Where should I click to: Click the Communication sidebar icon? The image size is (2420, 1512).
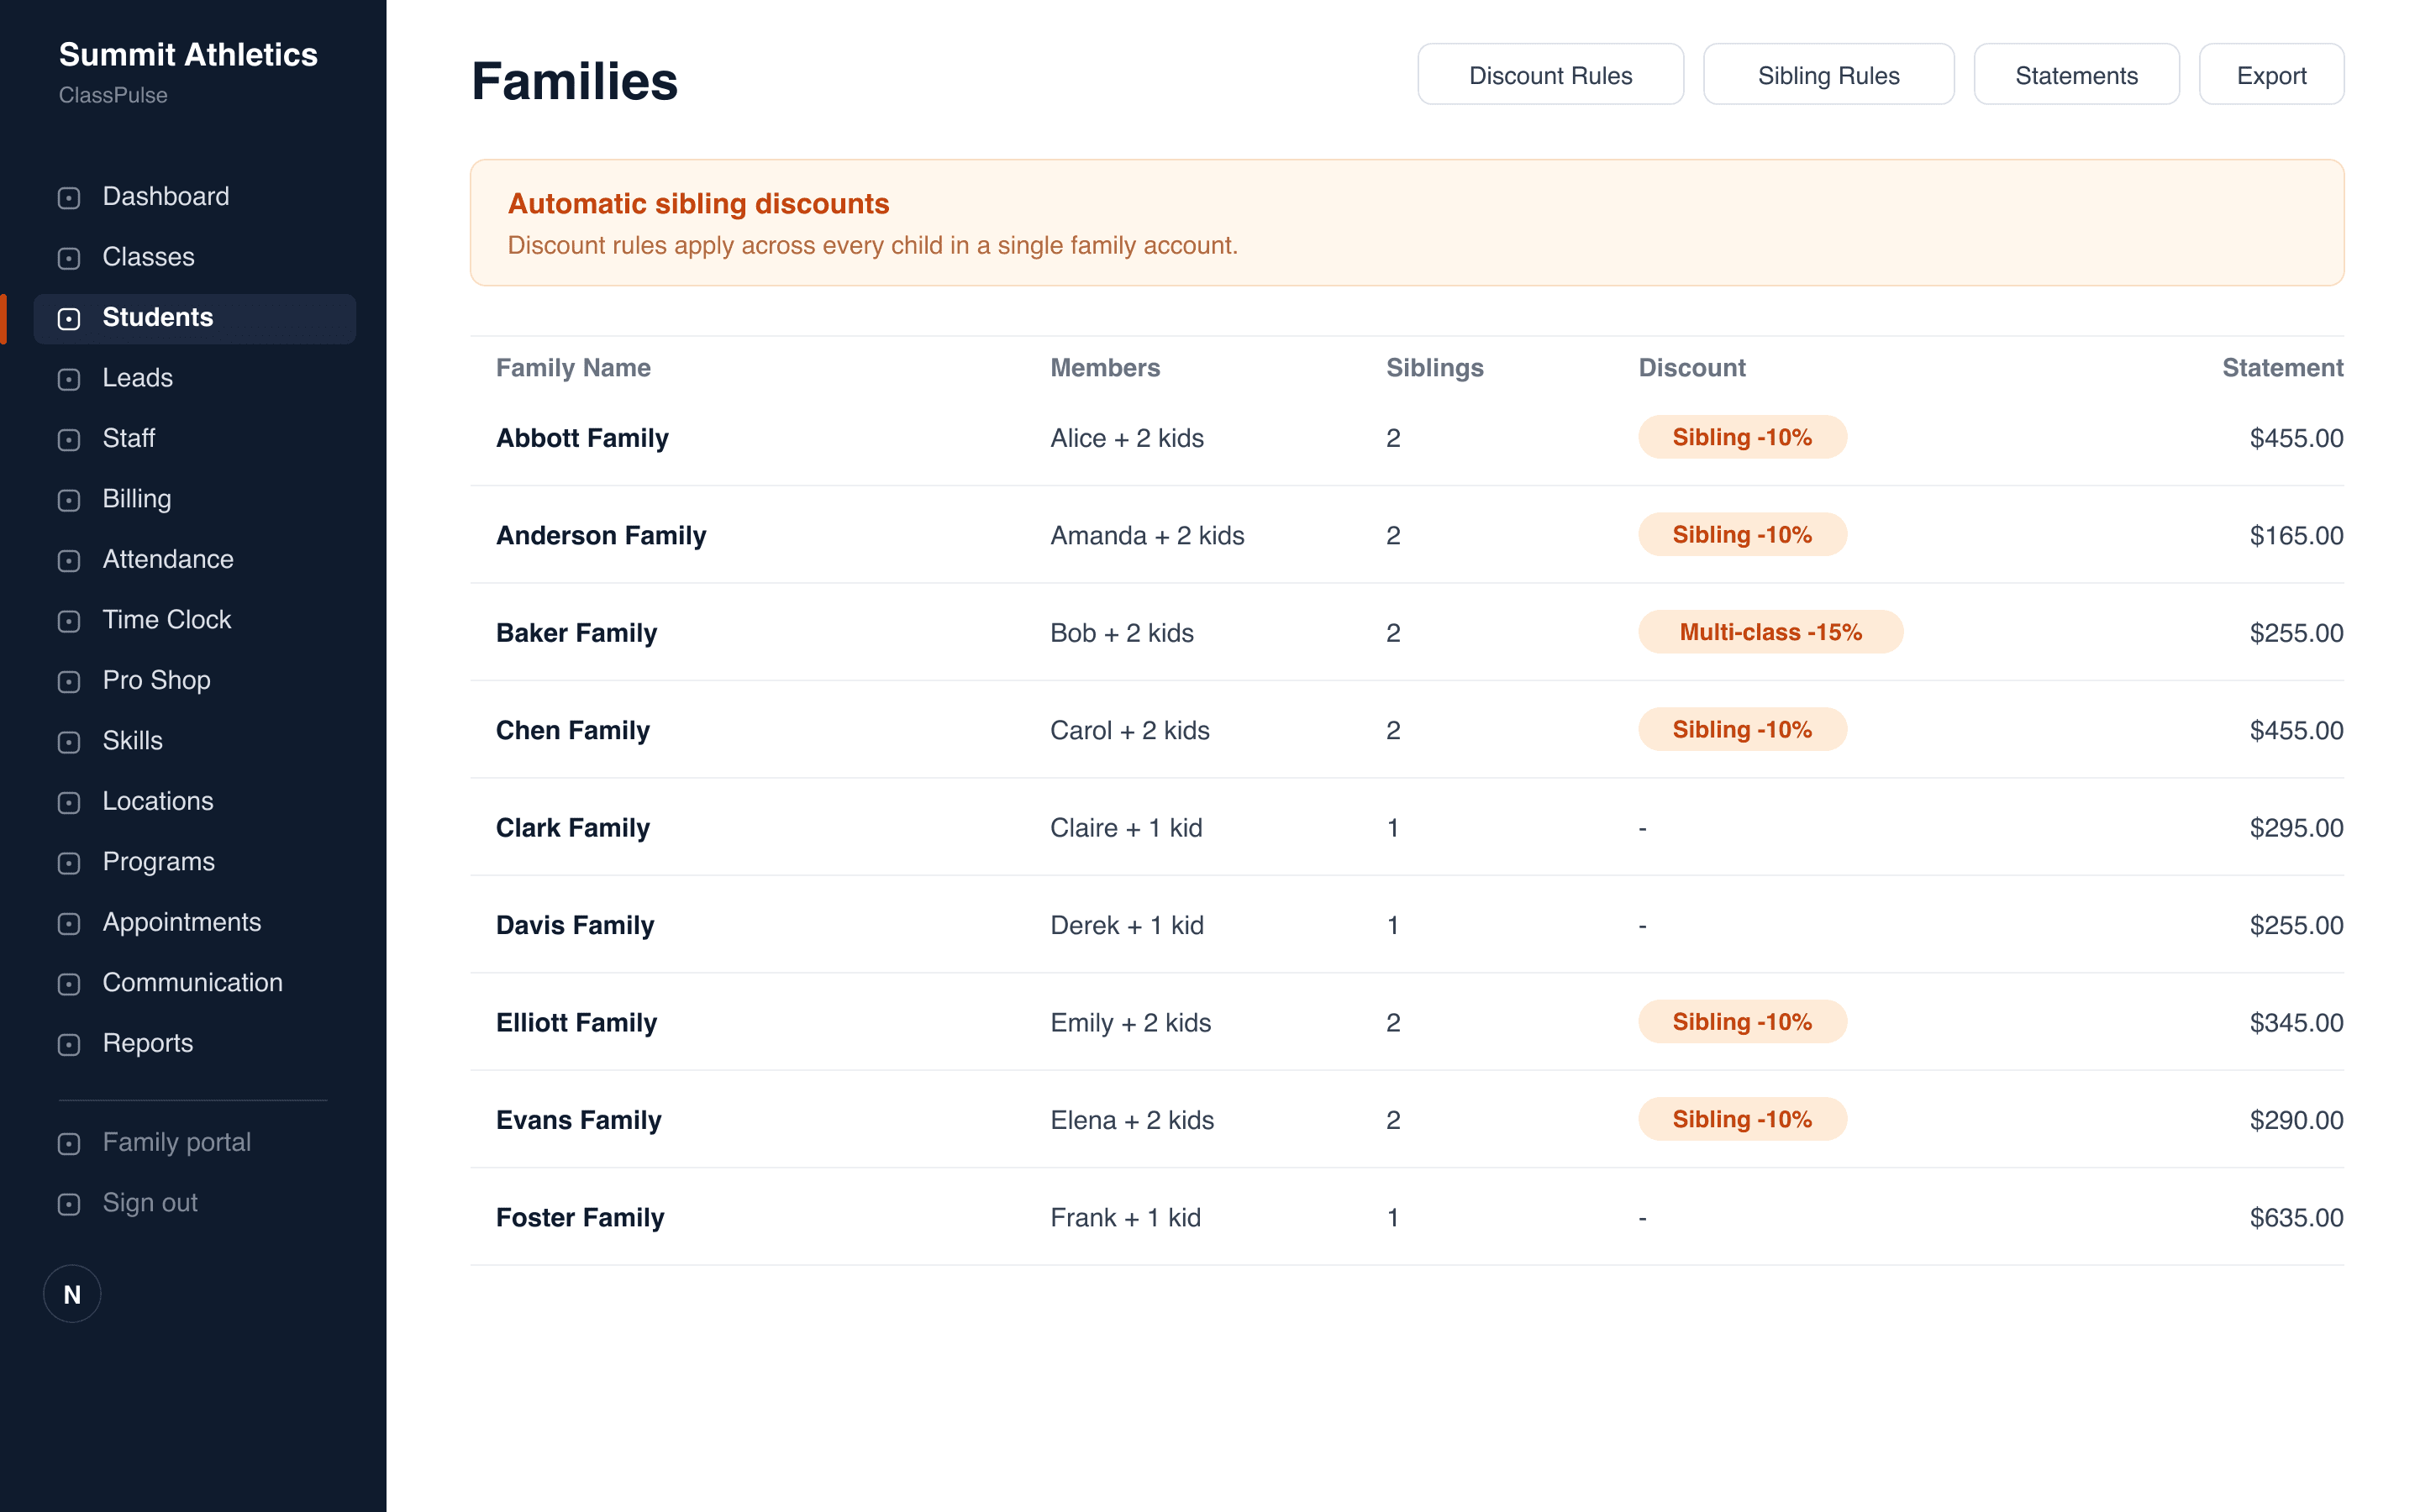[69, 984]
